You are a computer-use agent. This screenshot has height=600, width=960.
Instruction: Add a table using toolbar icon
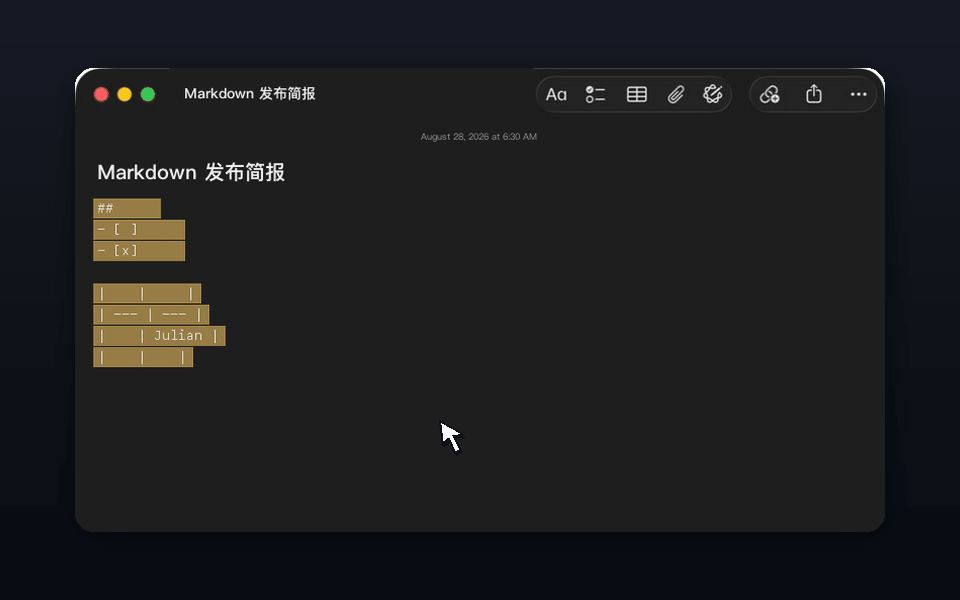[637, 94]
